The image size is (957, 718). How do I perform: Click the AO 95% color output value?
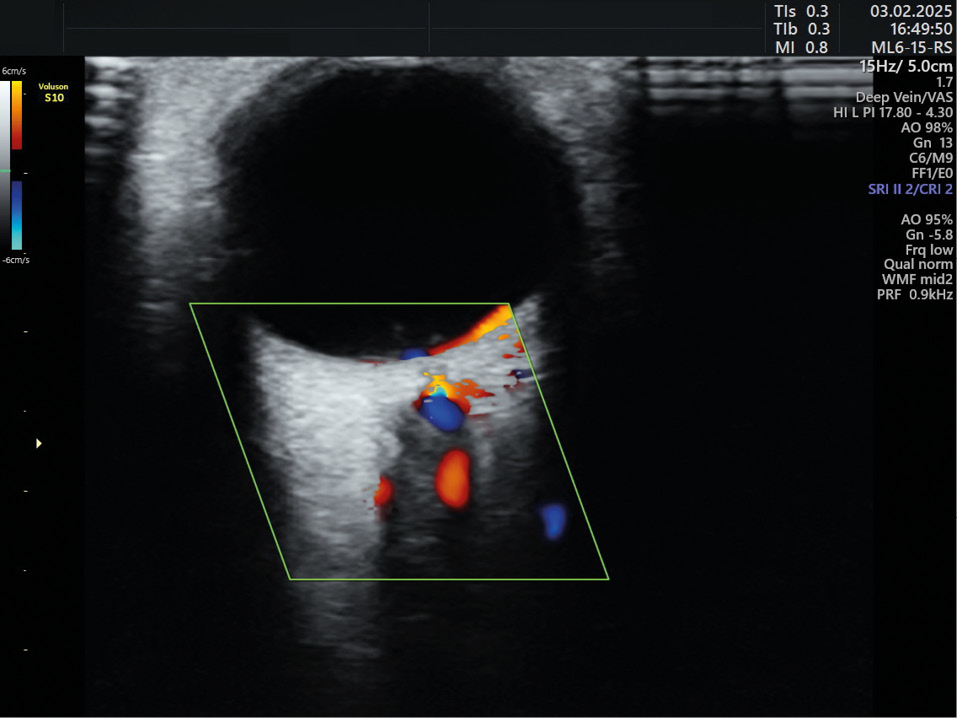(x=926, y=219)
